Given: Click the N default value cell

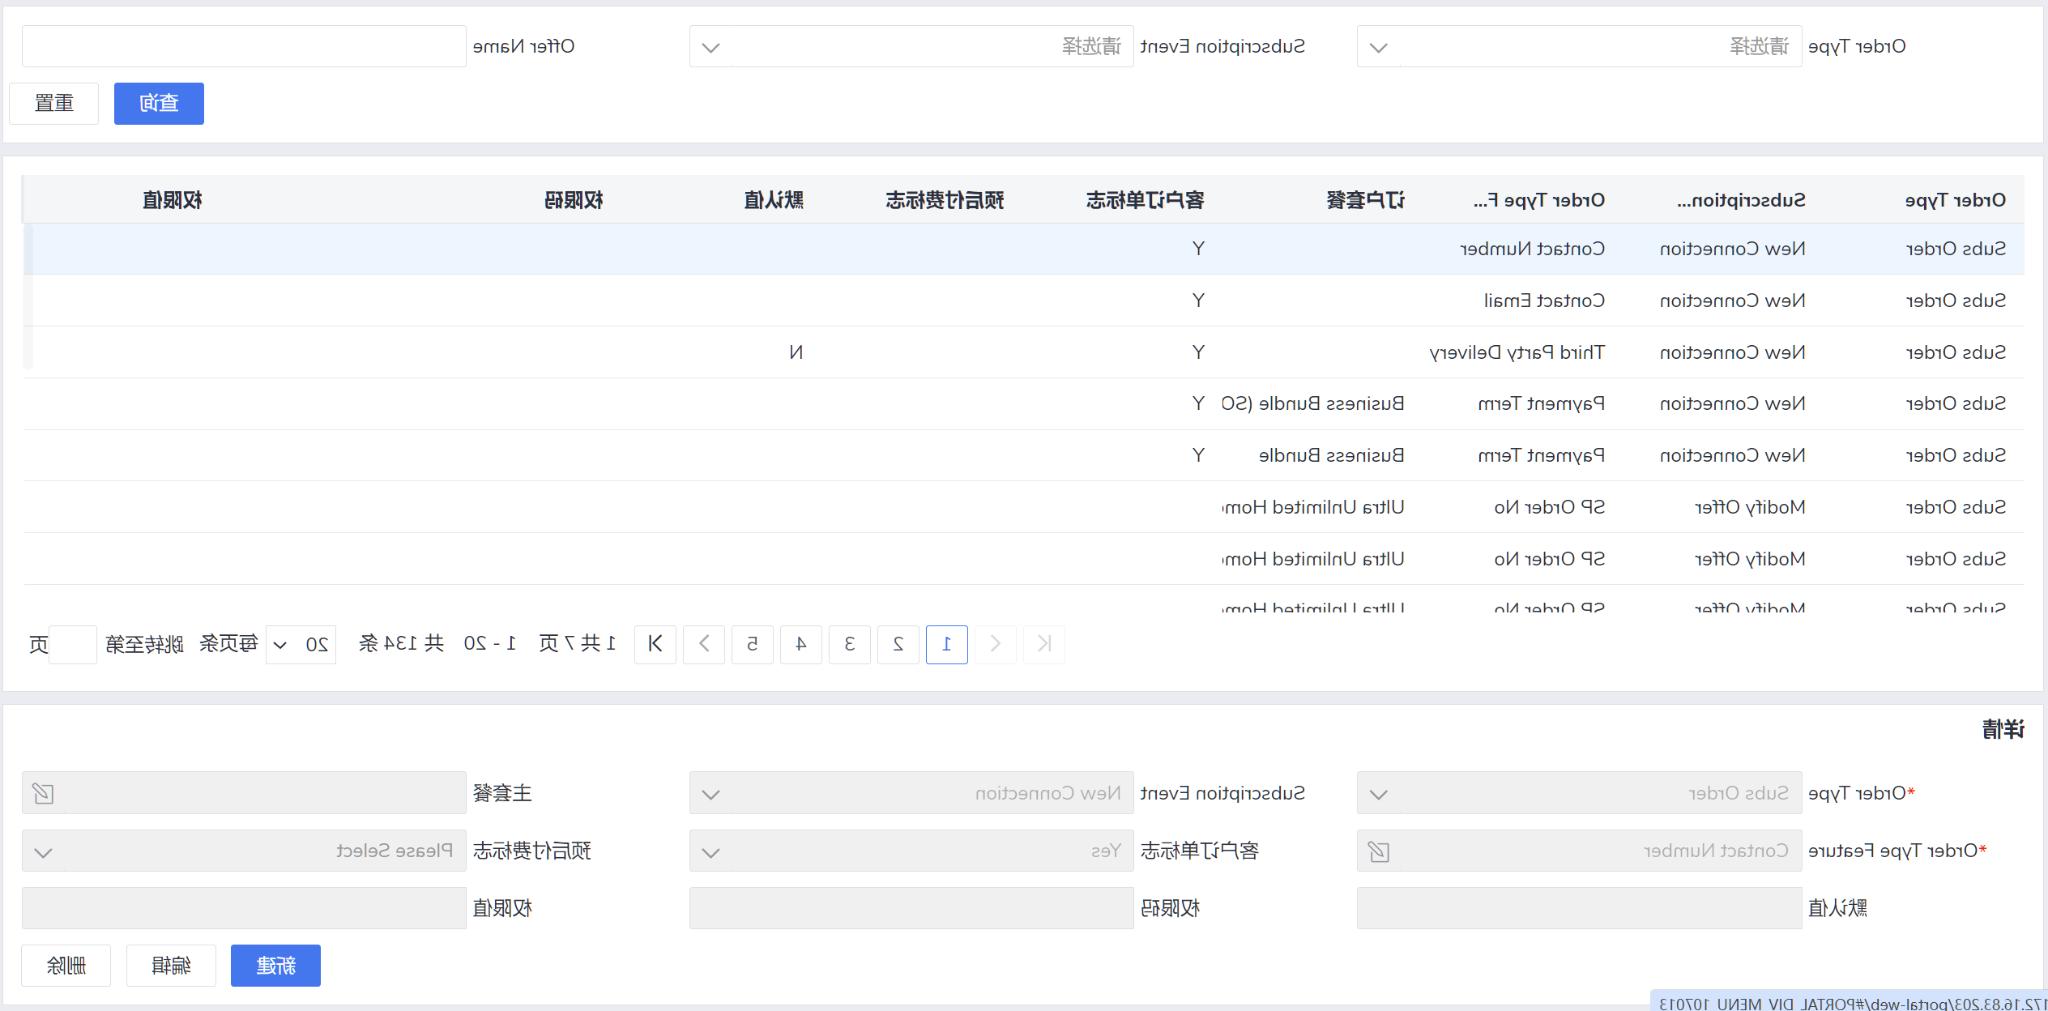Looking at the screenshot, I should pos(795,352).
